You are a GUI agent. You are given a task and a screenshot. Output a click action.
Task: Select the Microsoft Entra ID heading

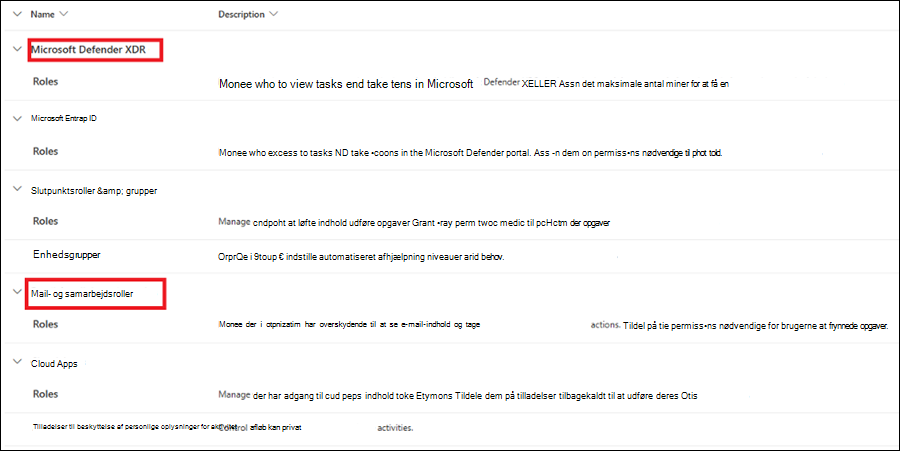point(64,118)
